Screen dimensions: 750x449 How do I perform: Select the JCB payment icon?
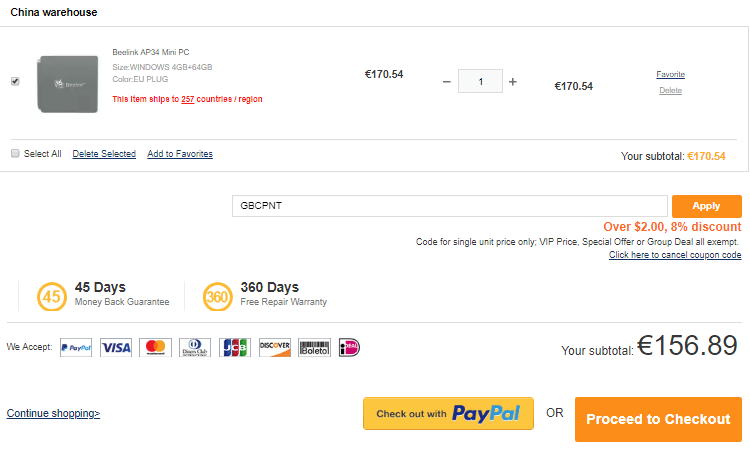click(235, 348)
